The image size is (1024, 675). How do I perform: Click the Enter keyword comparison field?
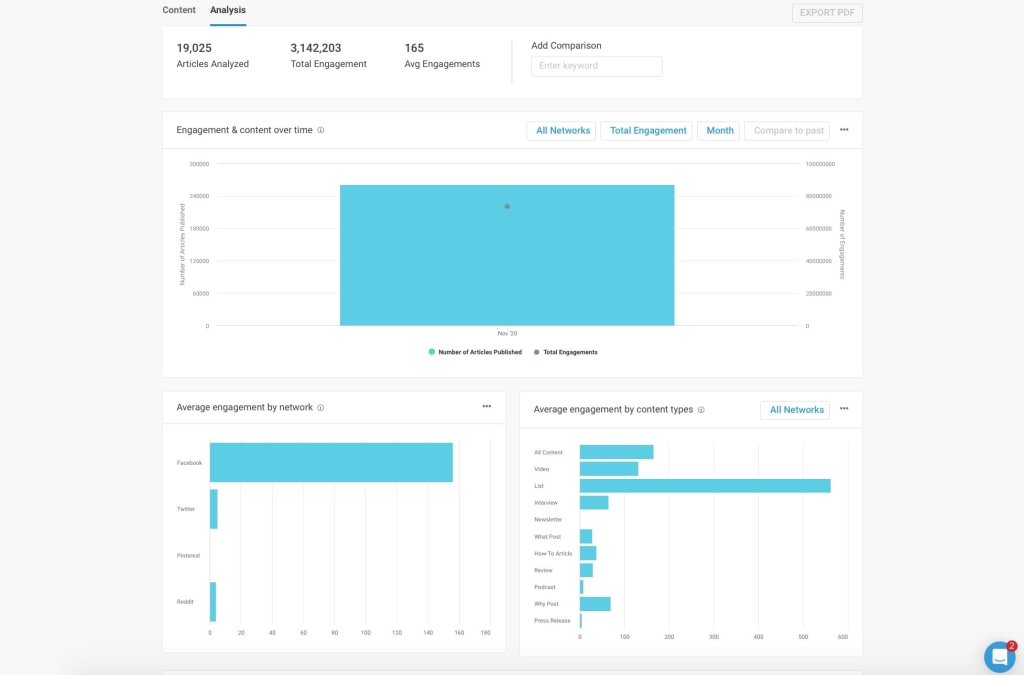coord(596,66)
